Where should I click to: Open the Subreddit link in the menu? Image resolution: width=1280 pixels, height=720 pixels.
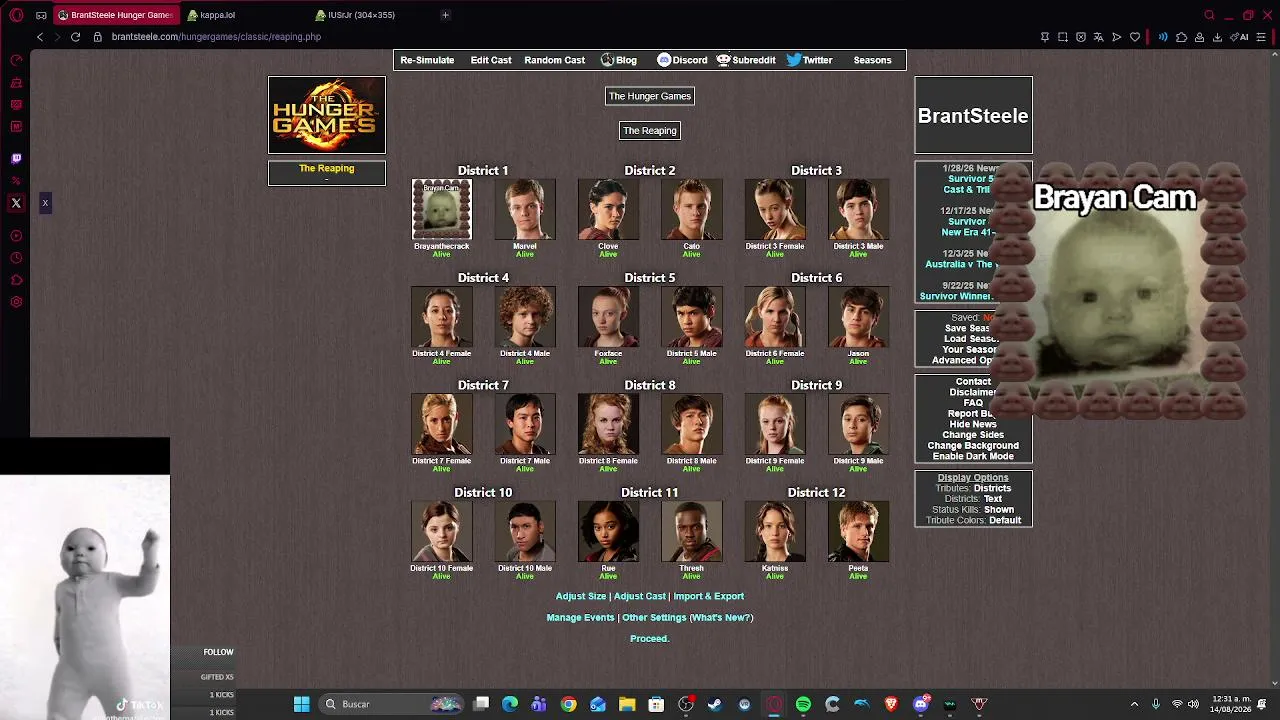click(746, 60)
